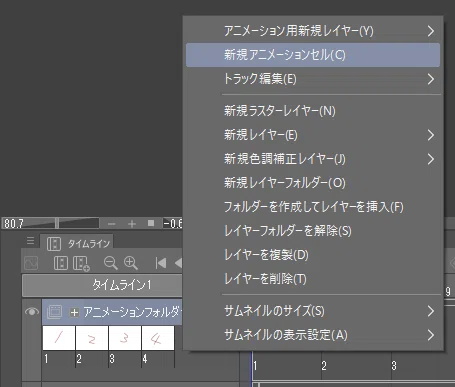Click the -0.6 rotation angle field

[x=172, y=223]
